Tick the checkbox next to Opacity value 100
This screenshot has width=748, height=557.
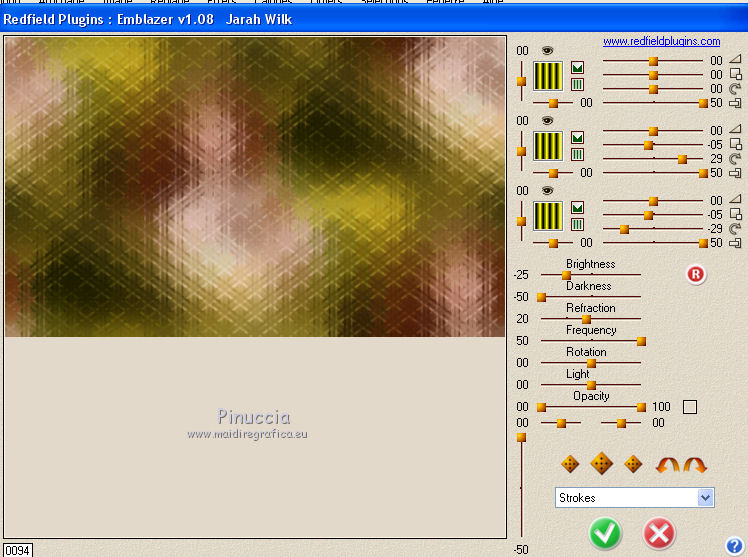(690, 407)
